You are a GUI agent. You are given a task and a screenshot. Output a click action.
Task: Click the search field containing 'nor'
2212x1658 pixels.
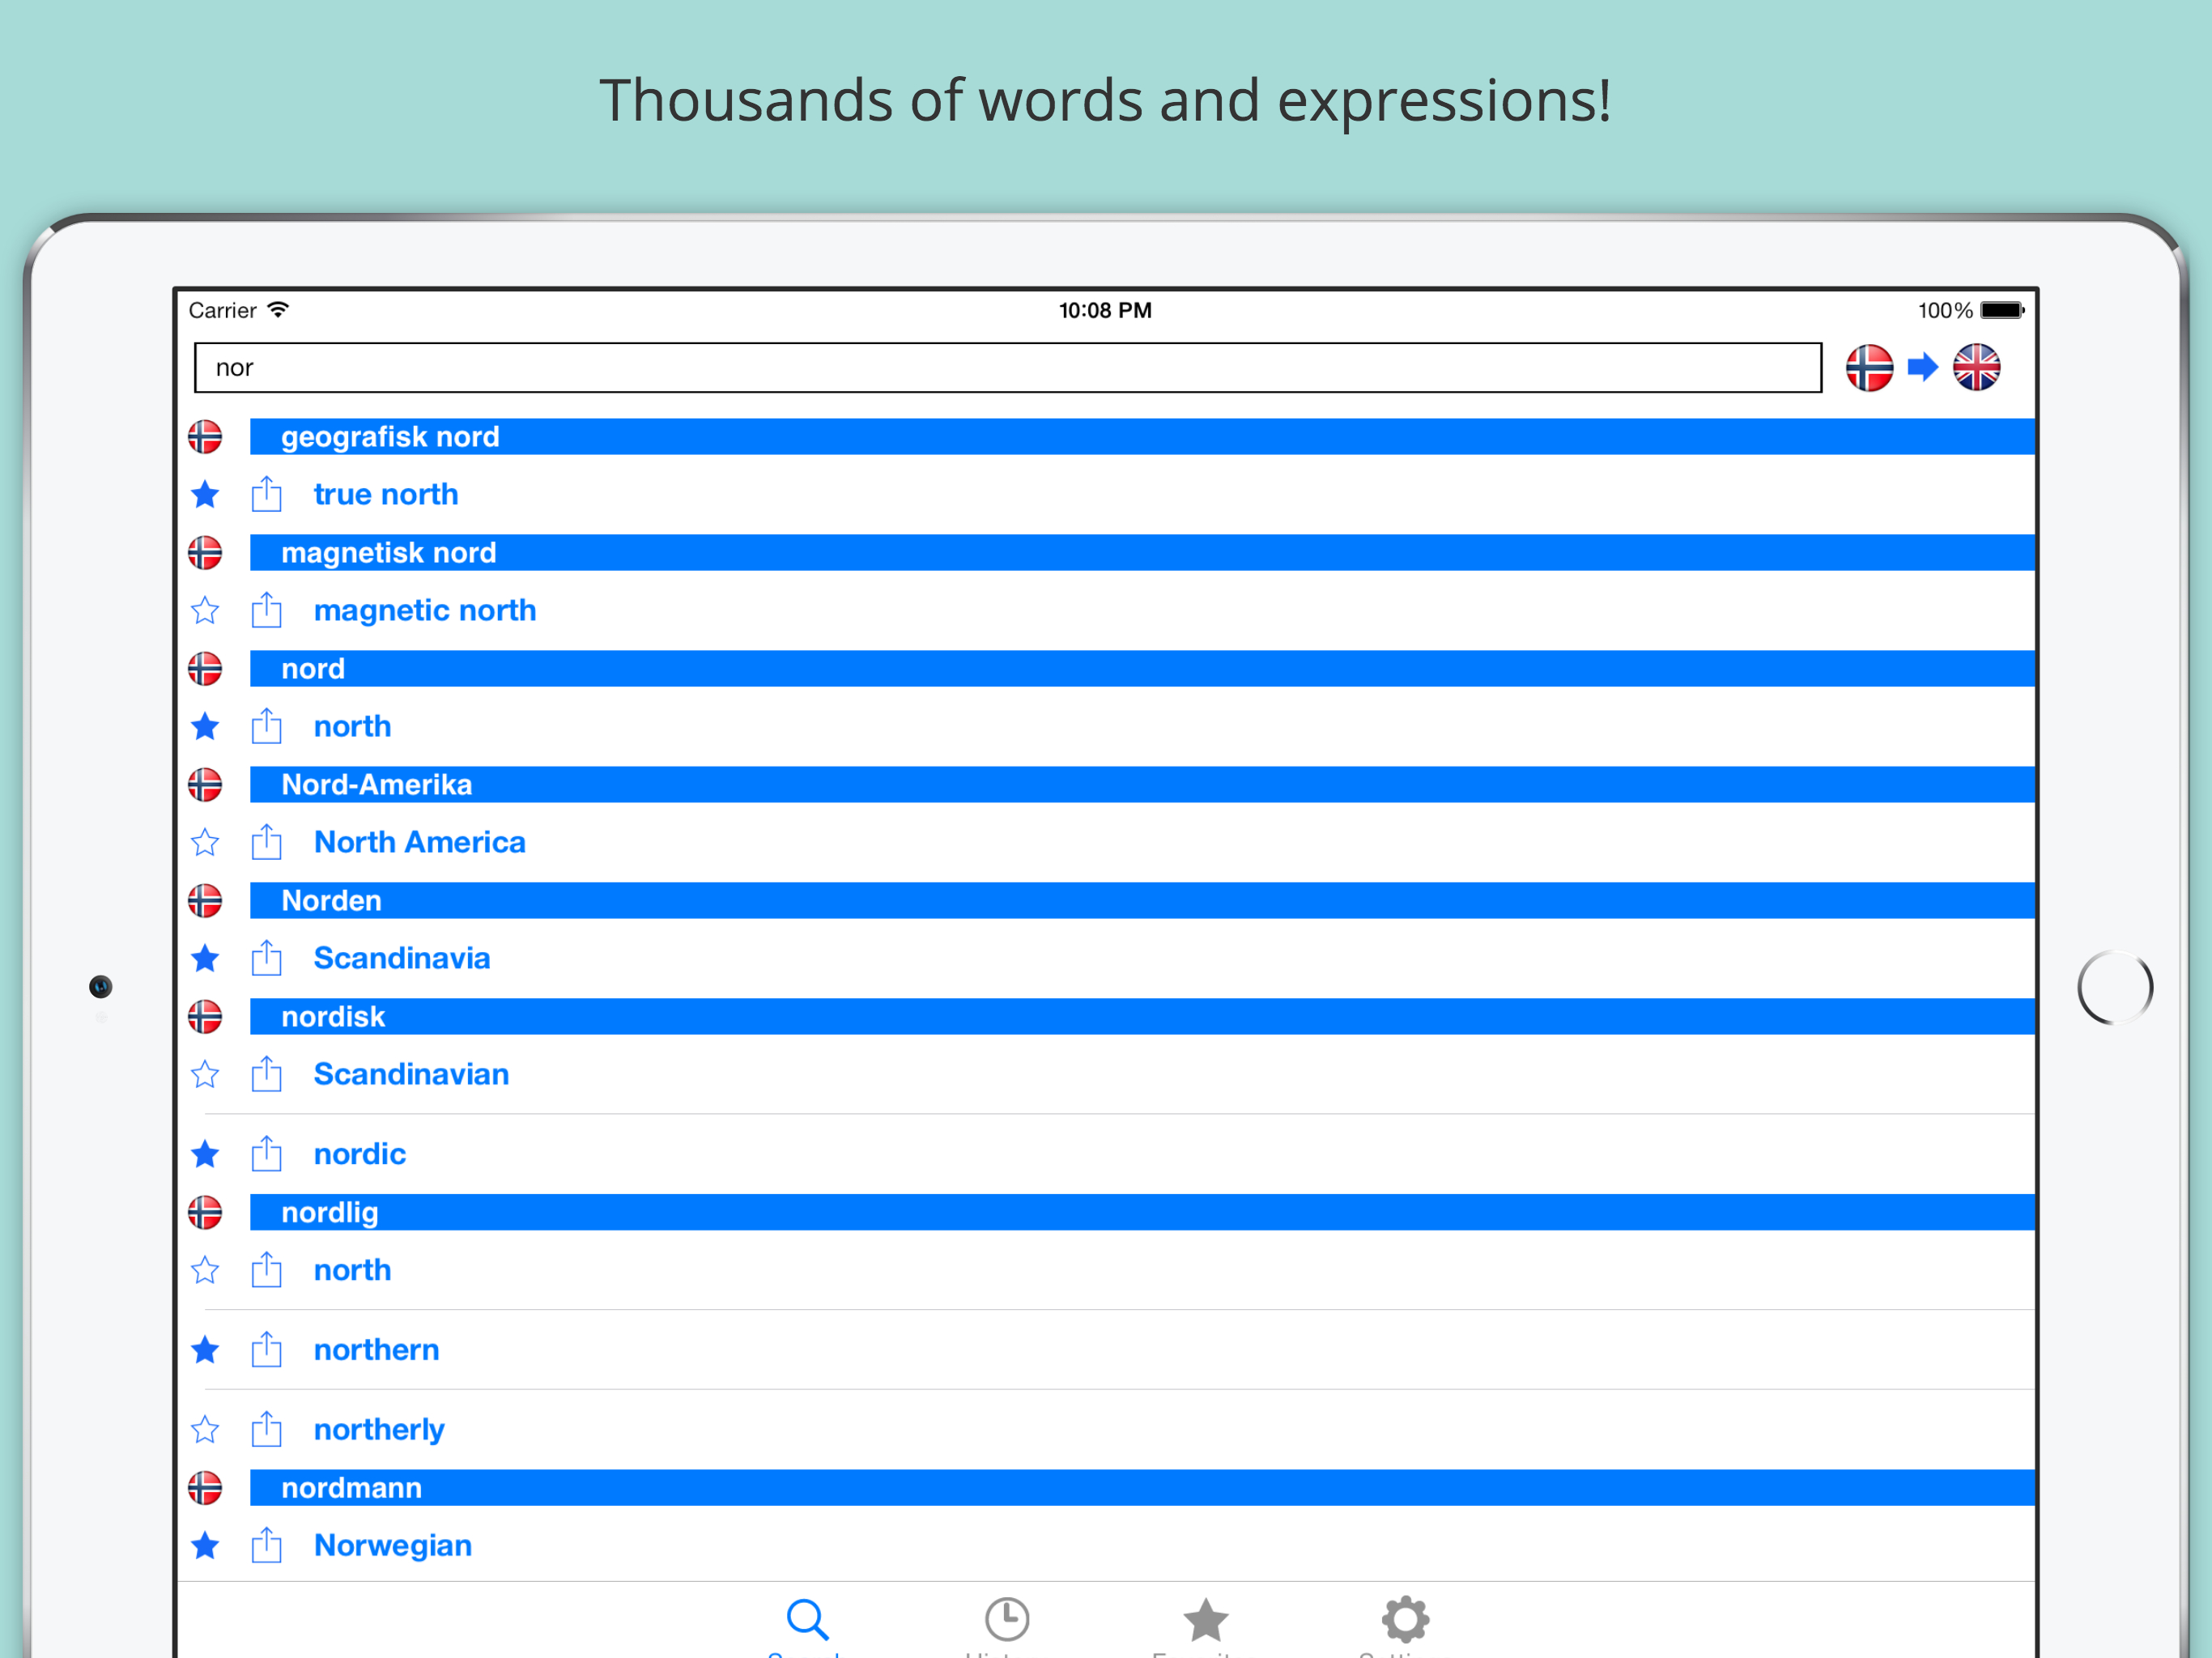(x=1006, y=368)
